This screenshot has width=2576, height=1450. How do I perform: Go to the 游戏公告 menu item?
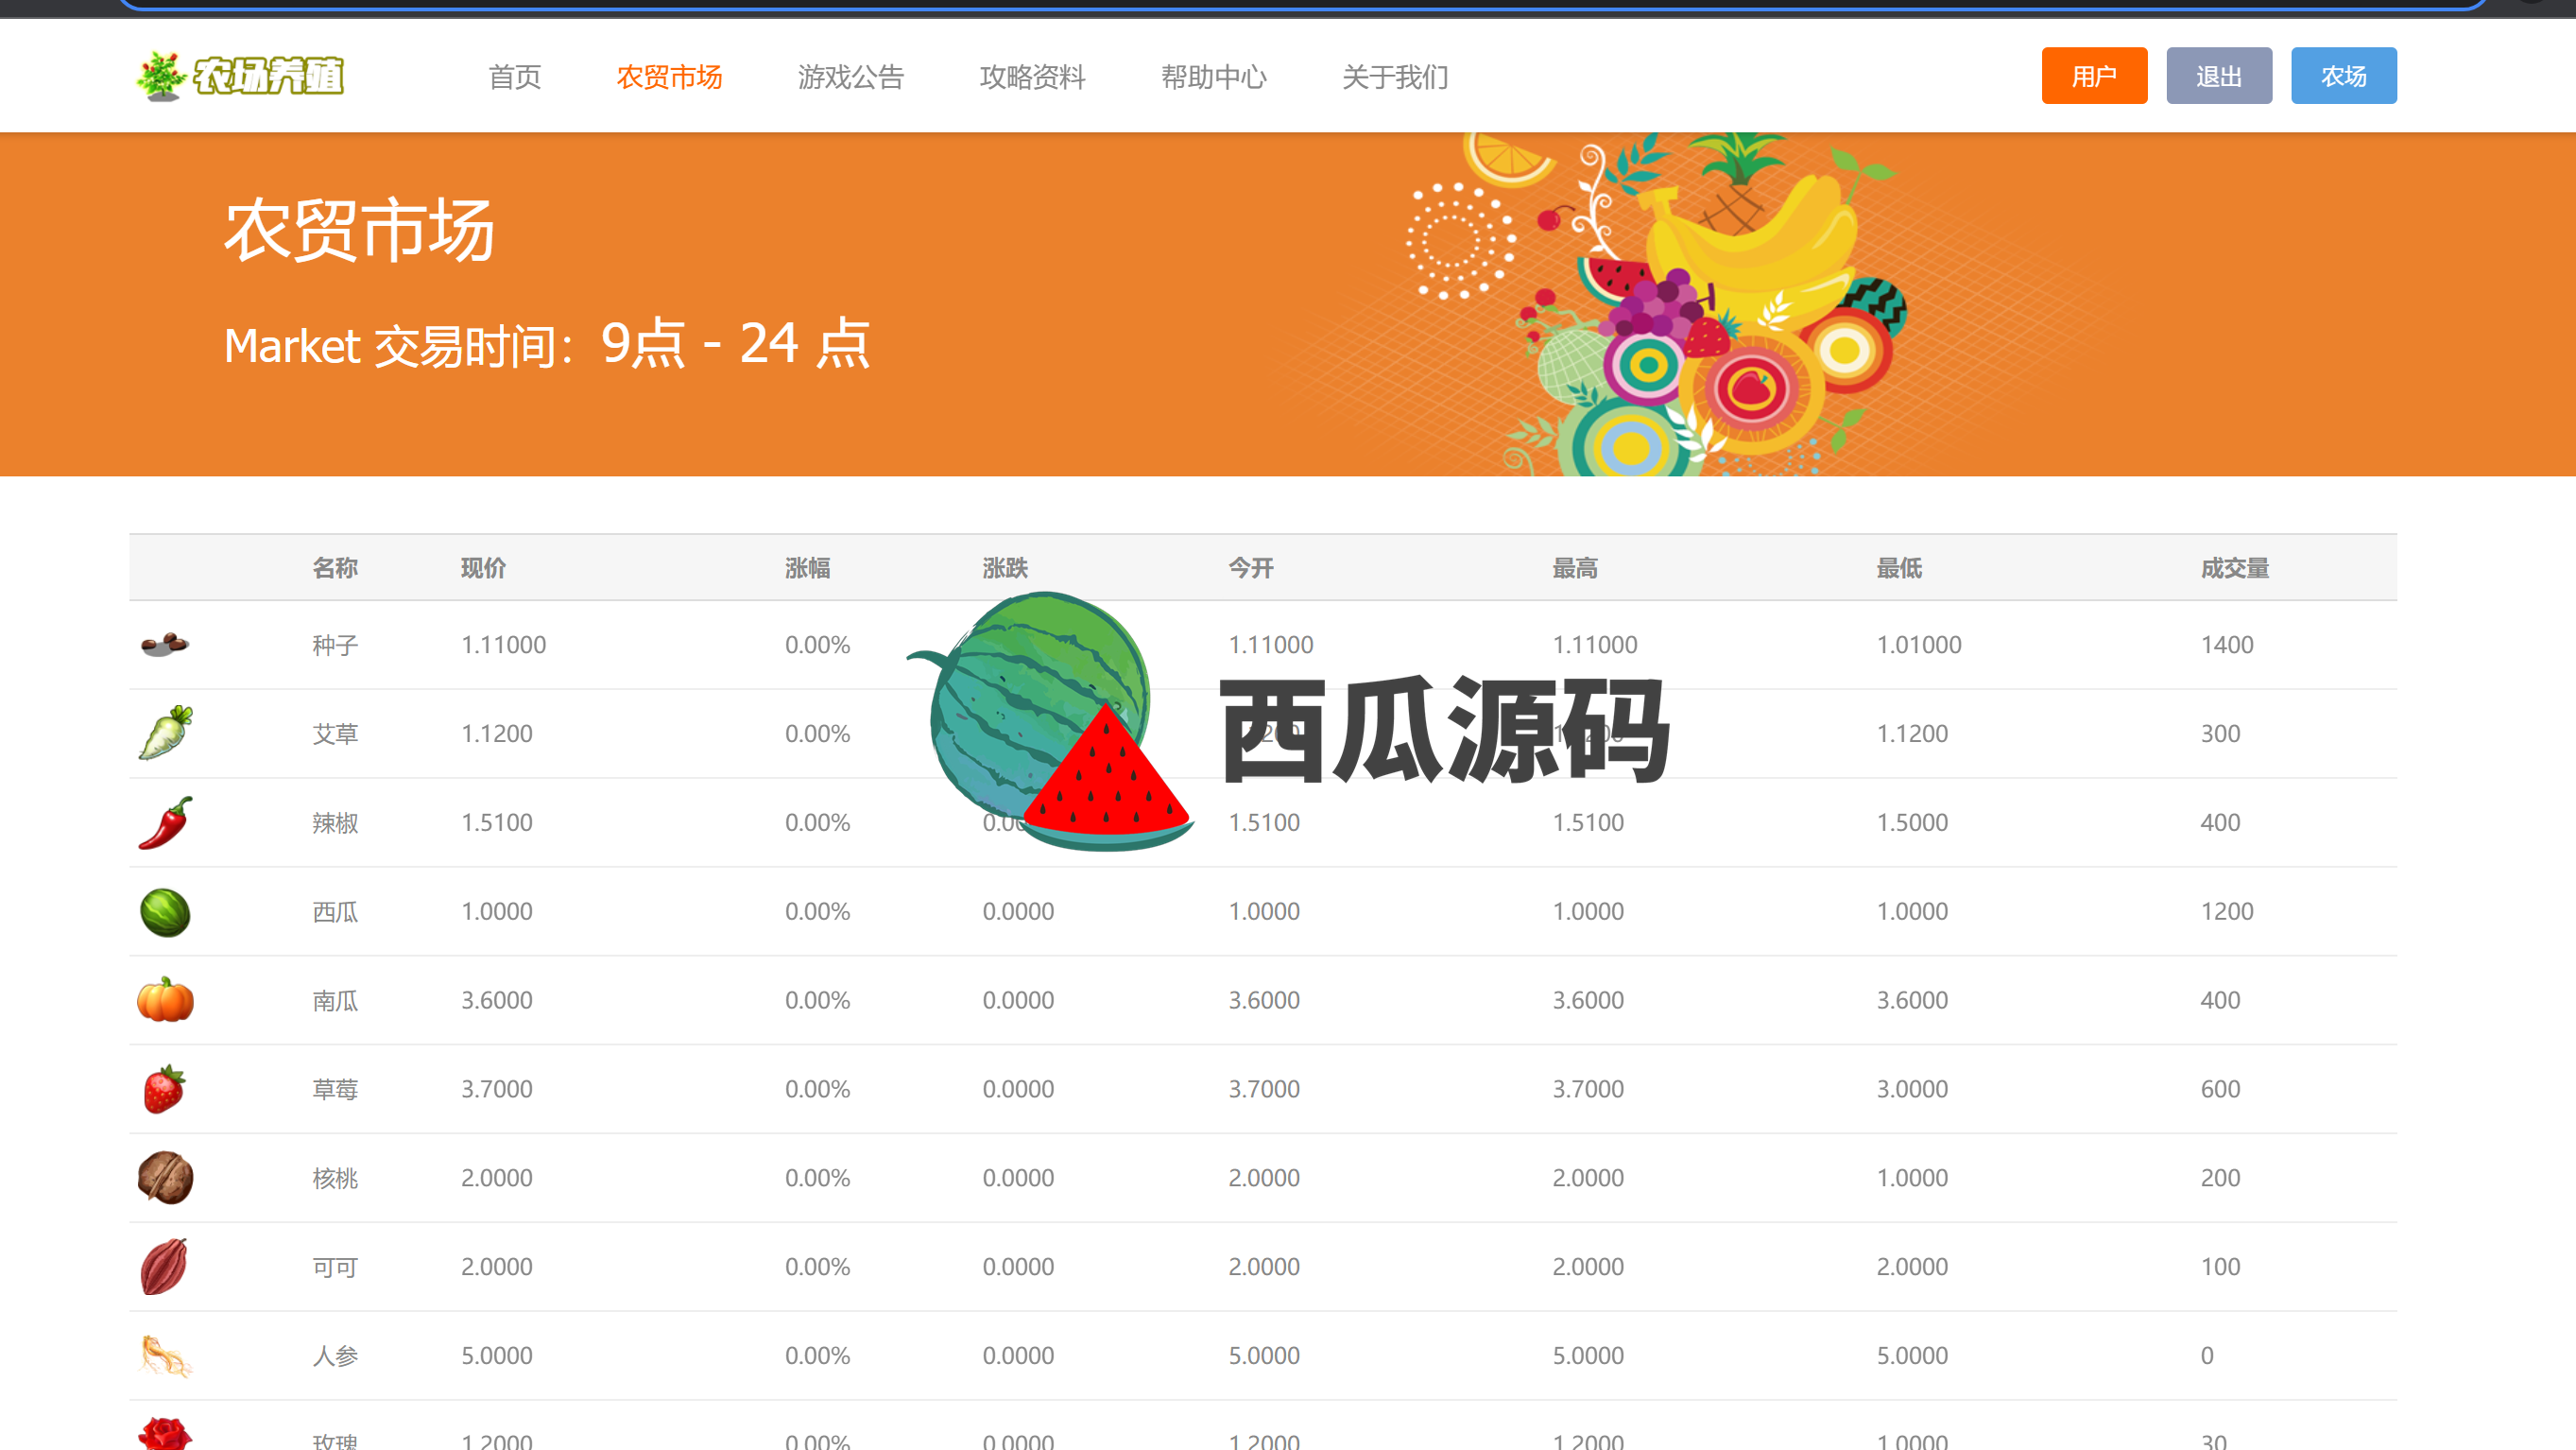(x=850, y=77)
